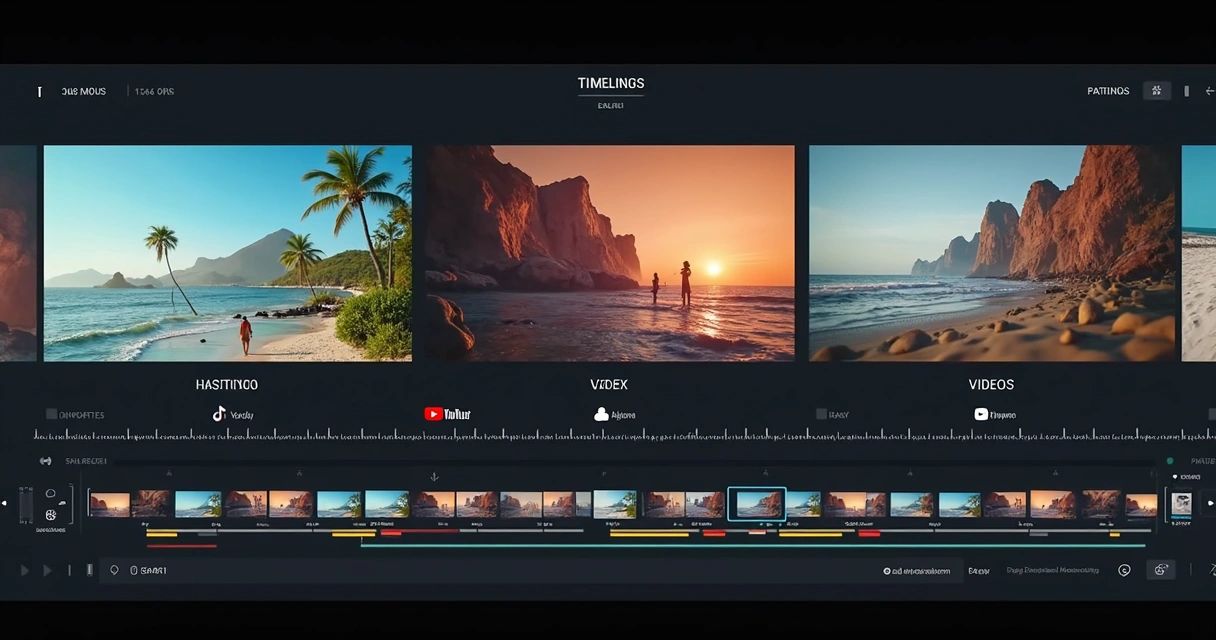Click the bottom-bar label with a dot icon

917,571
